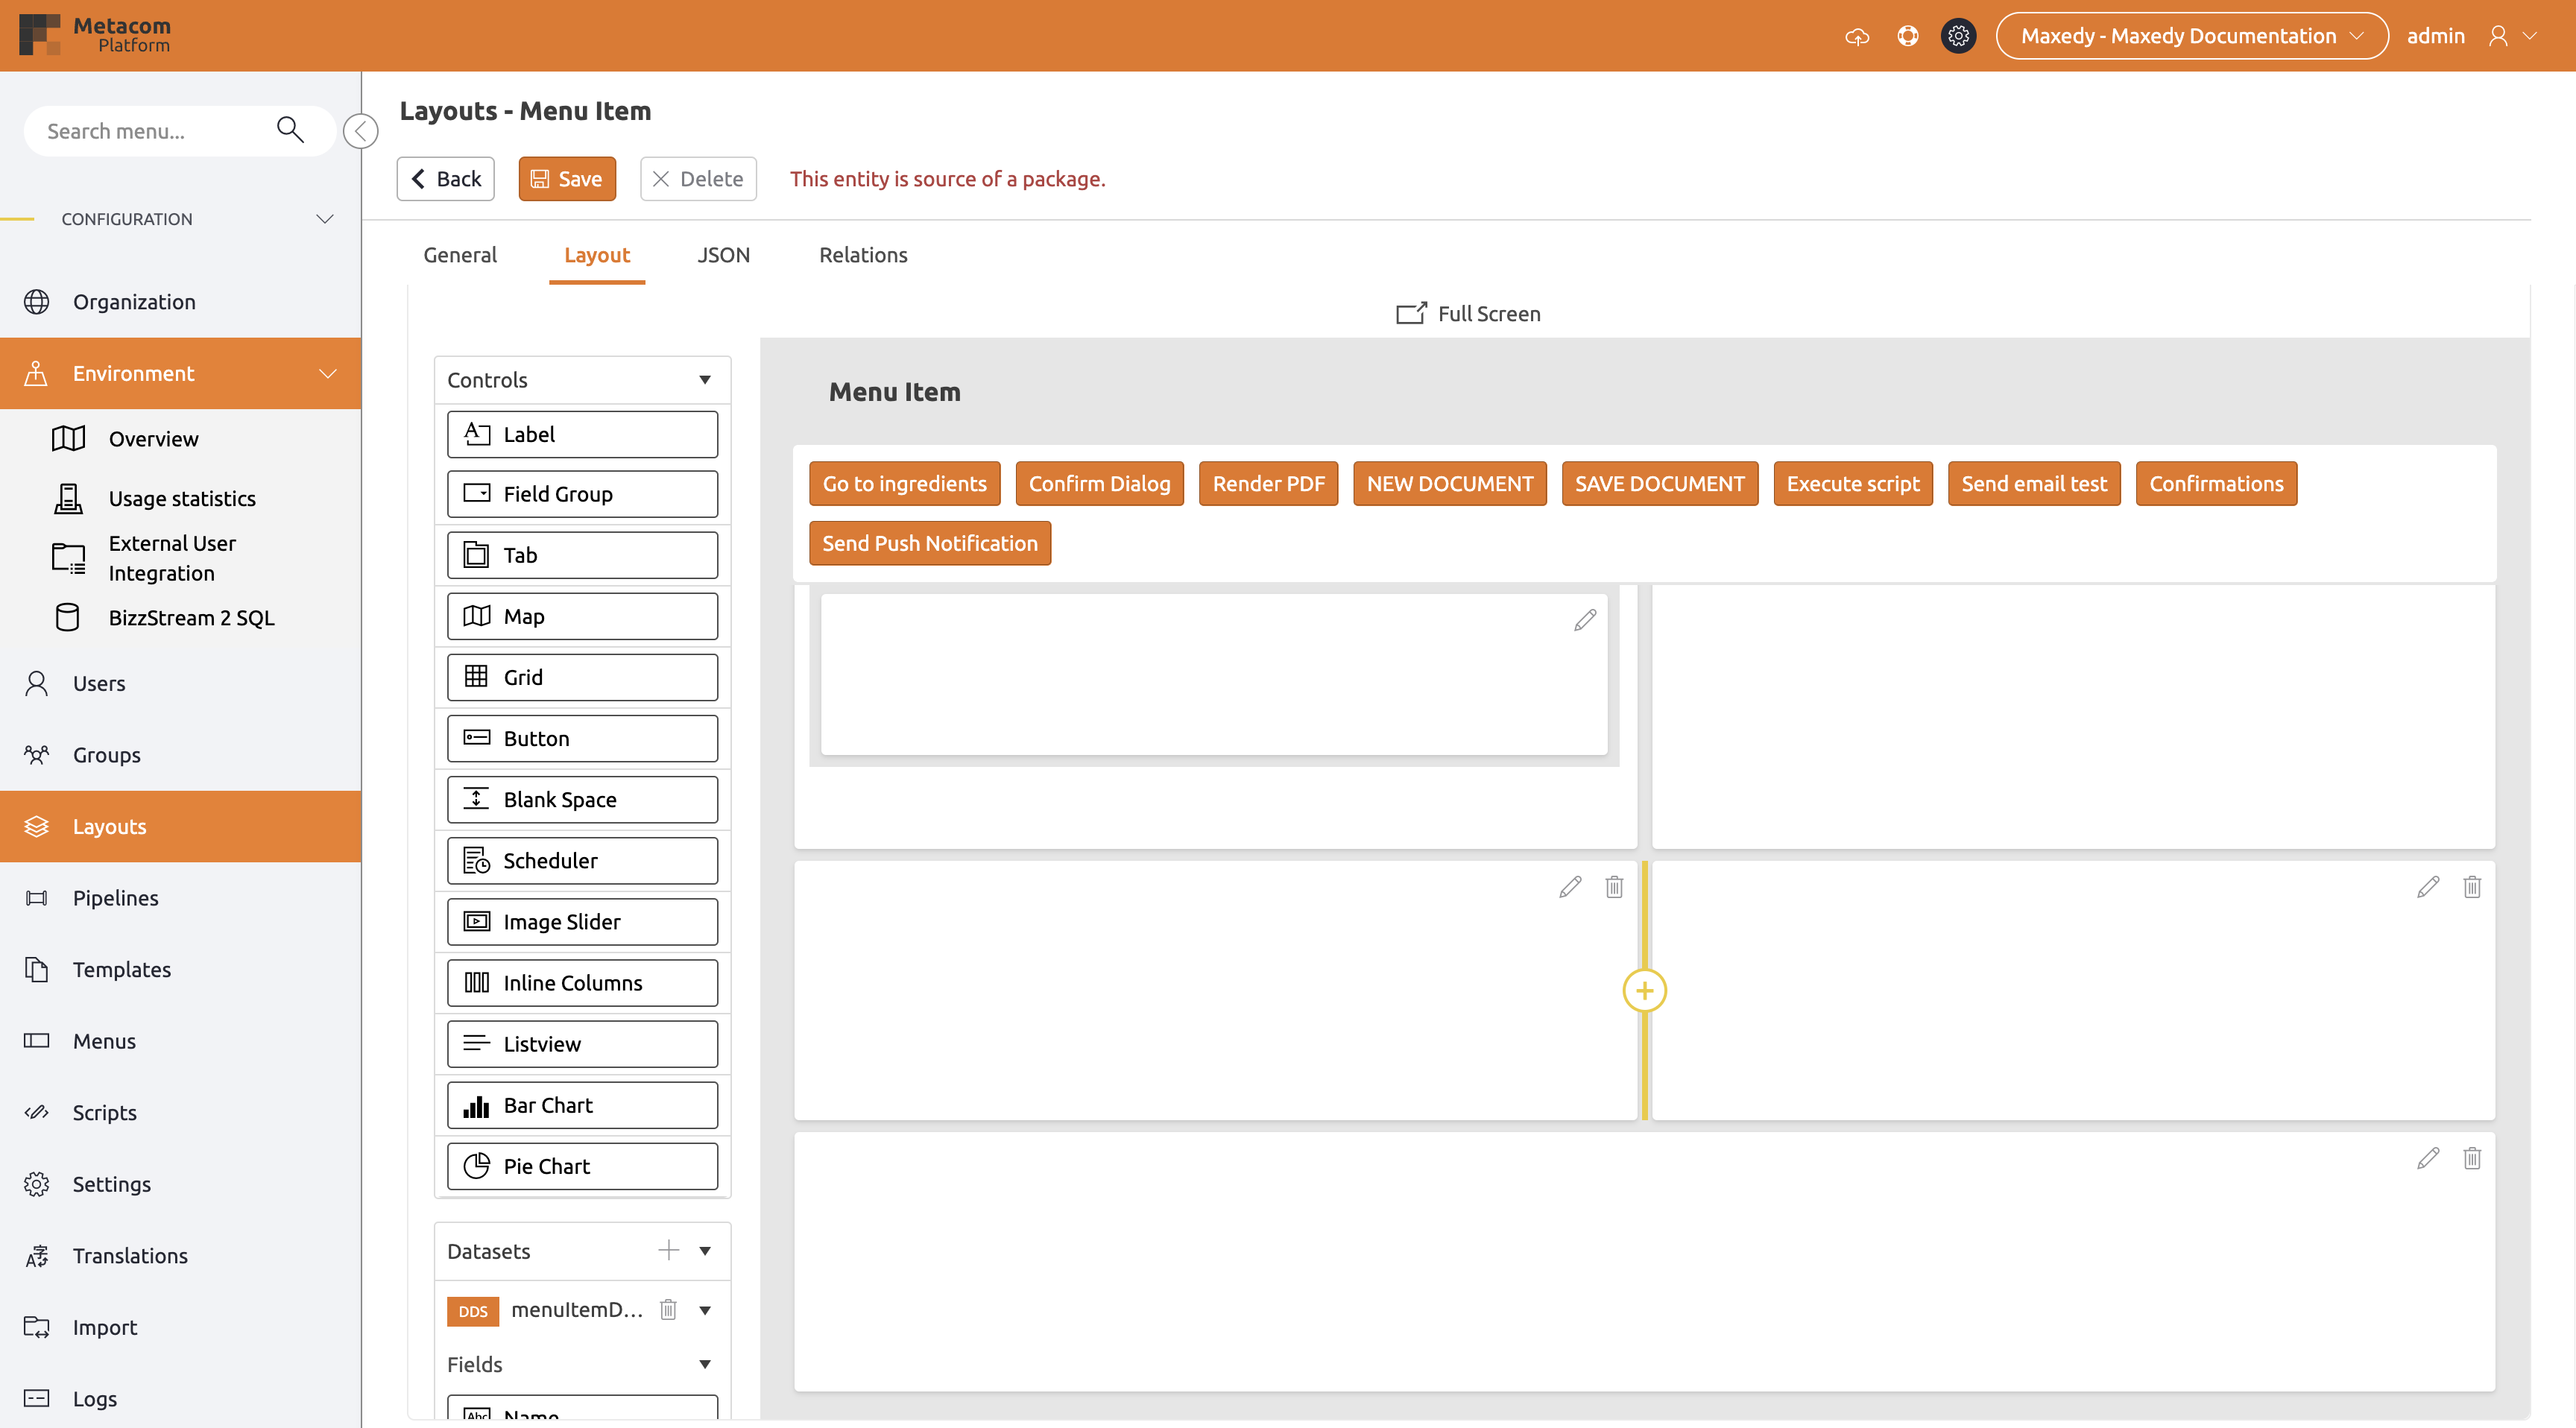Save the Menu Item layout
This screenshot has height=1428, width=2576.
(567, 178)
